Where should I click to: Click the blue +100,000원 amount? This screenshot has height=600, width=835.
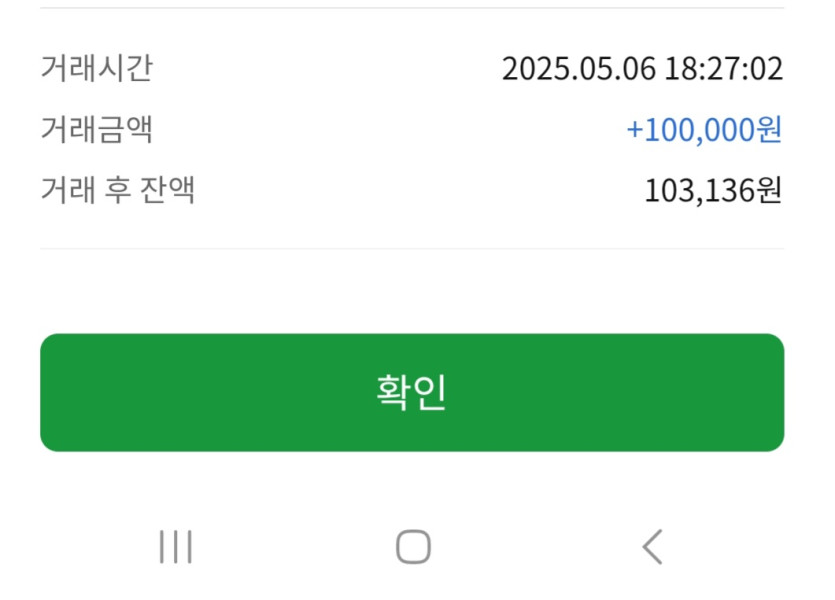(x=704, y=130)
